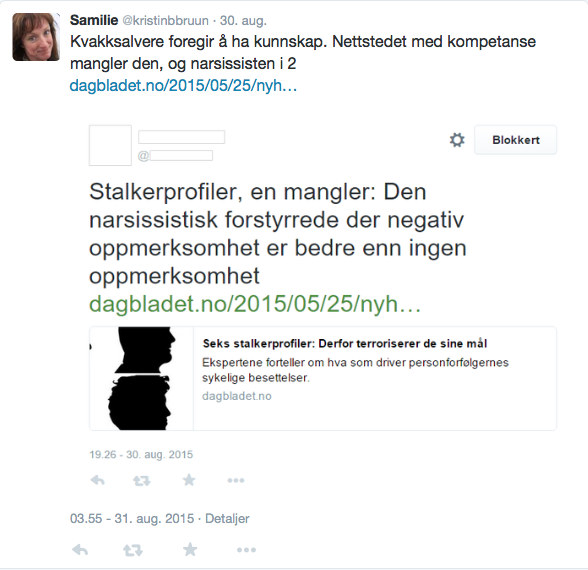Click the 19.26 - 30. aug. 2015 timestamp
Screen dimensions: 588x570
(141, 454)
